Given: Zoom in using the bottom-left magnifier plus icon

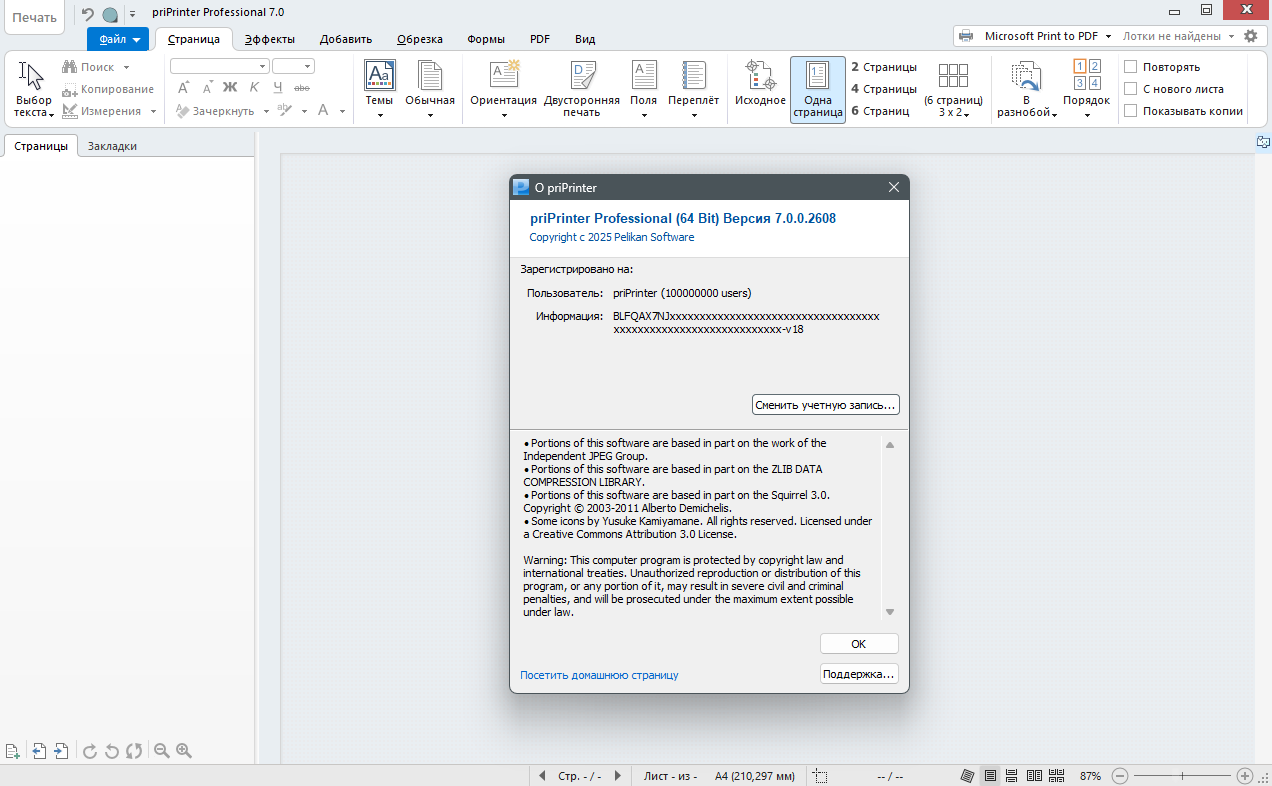Looking at the screenshot, I should coord(184,751).
